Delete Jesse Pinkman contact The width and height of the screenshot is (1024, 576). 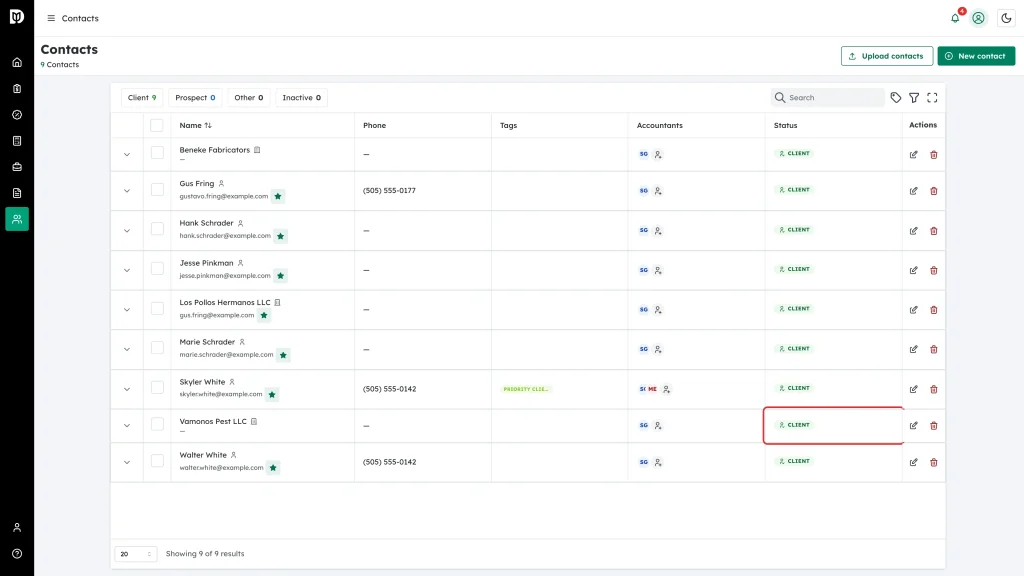coord(934,270)
